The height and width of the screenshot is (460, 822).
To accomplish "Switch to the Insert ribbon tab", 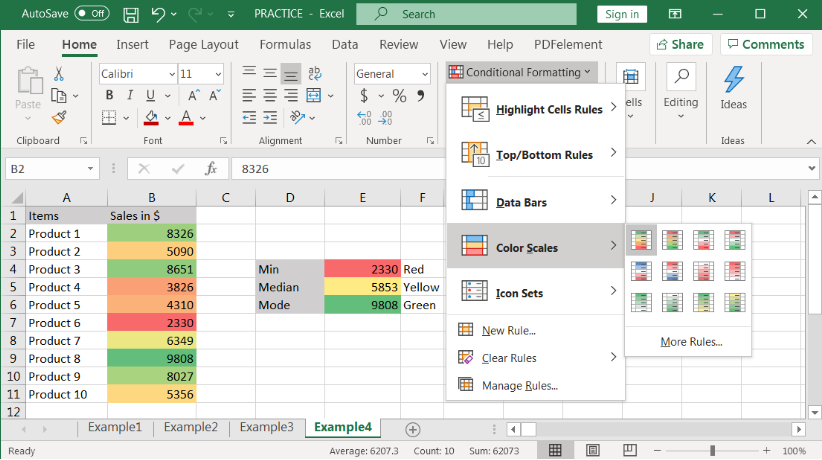I will (132, 45).
